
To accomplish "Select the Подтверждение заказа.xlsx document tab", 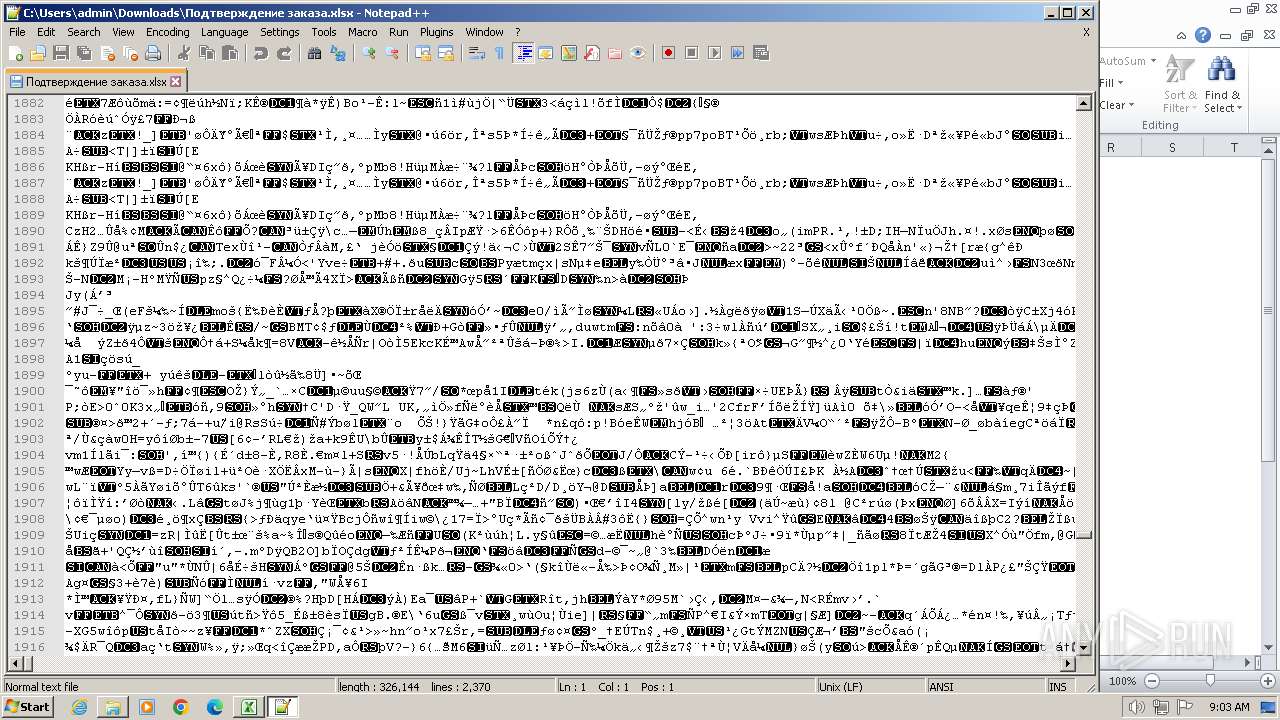I will click(x=94, y=82).
